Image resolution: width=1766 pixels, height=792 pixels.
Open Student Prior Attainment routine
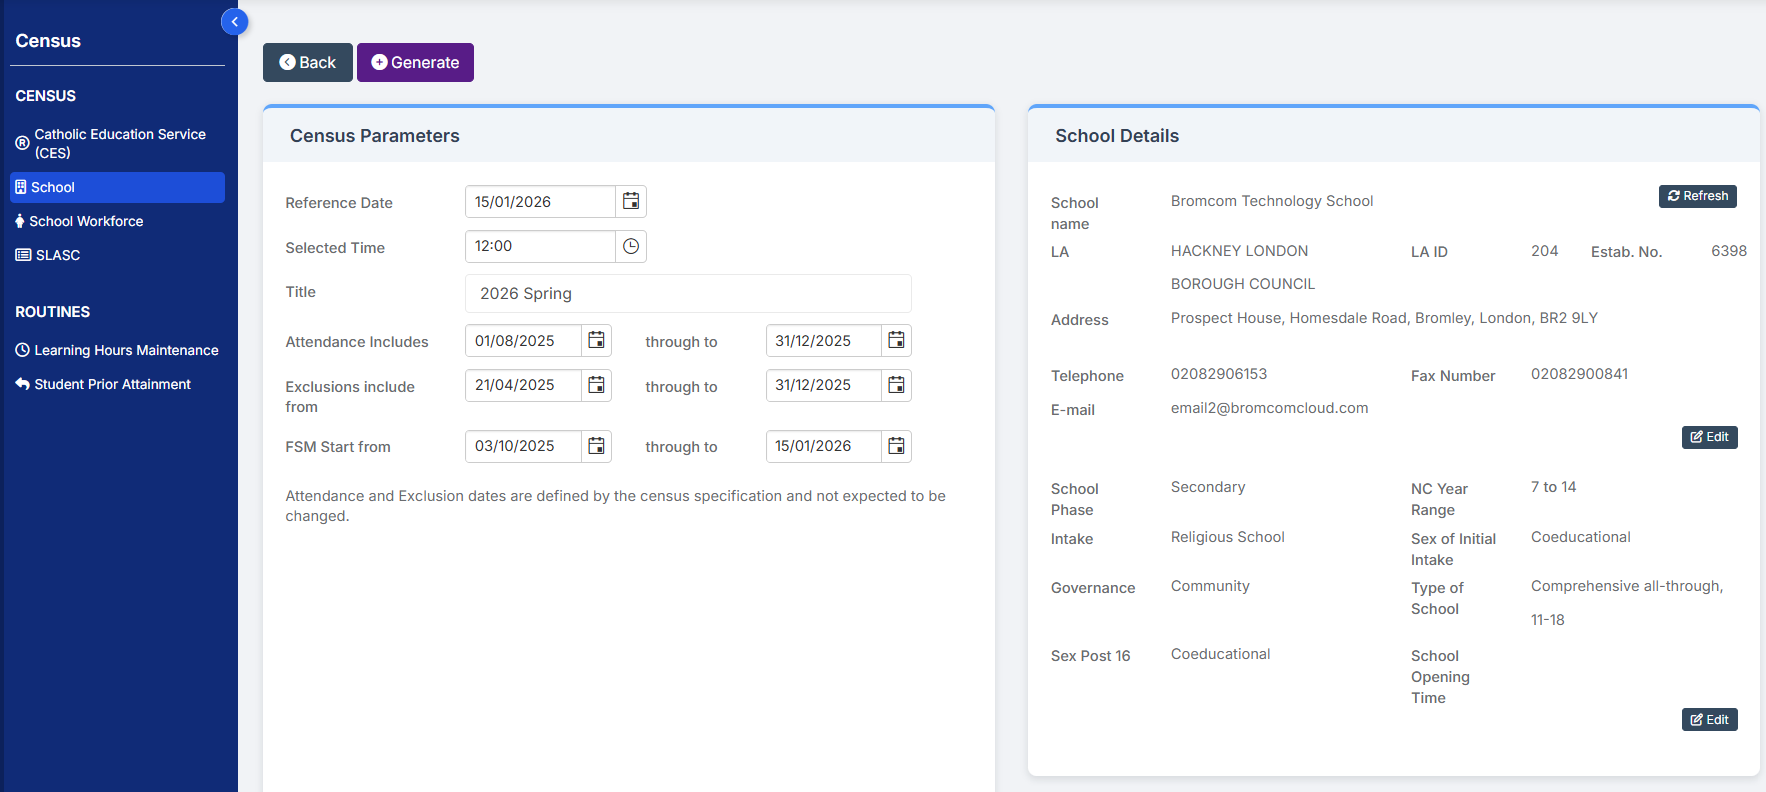tap(112, 384)
